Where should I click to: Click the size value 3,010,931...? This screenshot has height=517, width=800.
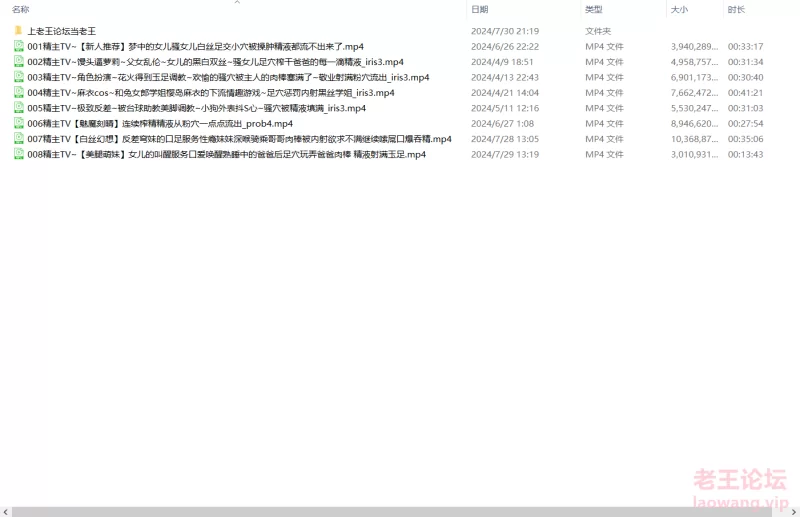pyautogui.click(x=694, y=154)
